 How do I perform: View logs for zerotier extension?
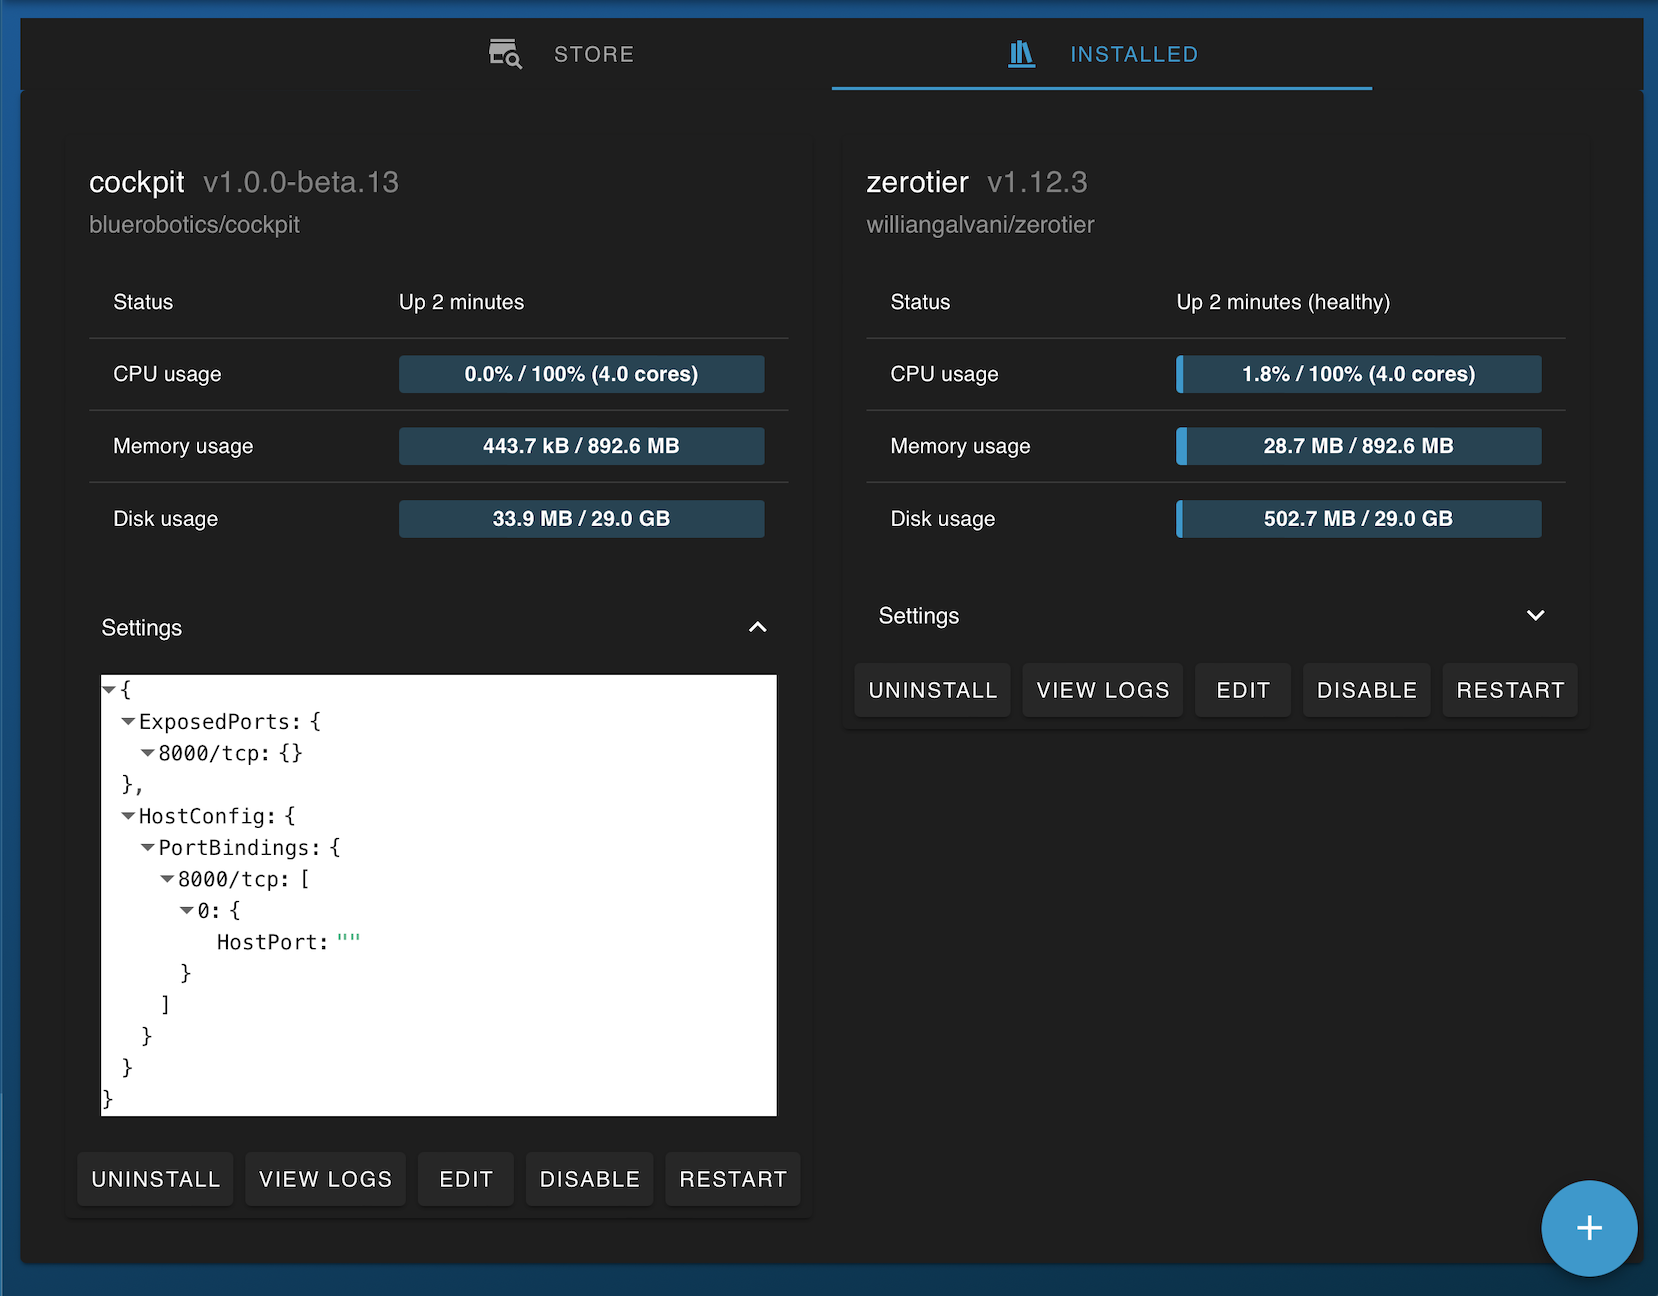[1102, 690]
